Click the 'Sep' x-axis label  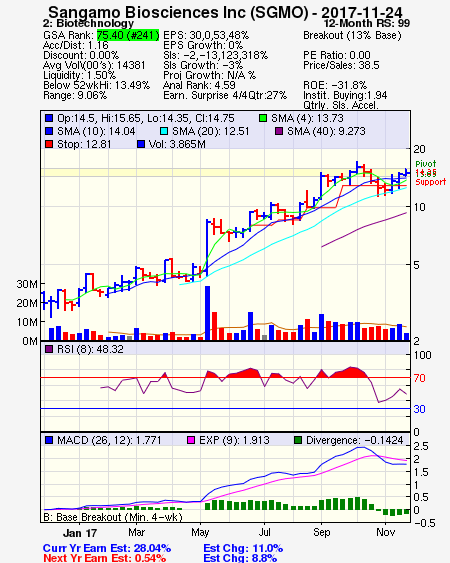[321, 532]
